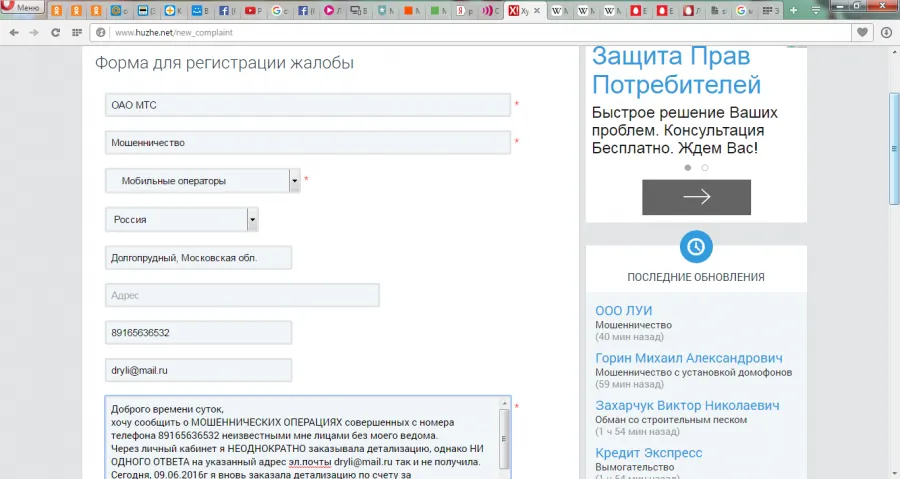Viewport: 900px width, 479px height.
Task: Open the Защита Прав Потребителей ad headline
Action: click(x=676, y=70)
